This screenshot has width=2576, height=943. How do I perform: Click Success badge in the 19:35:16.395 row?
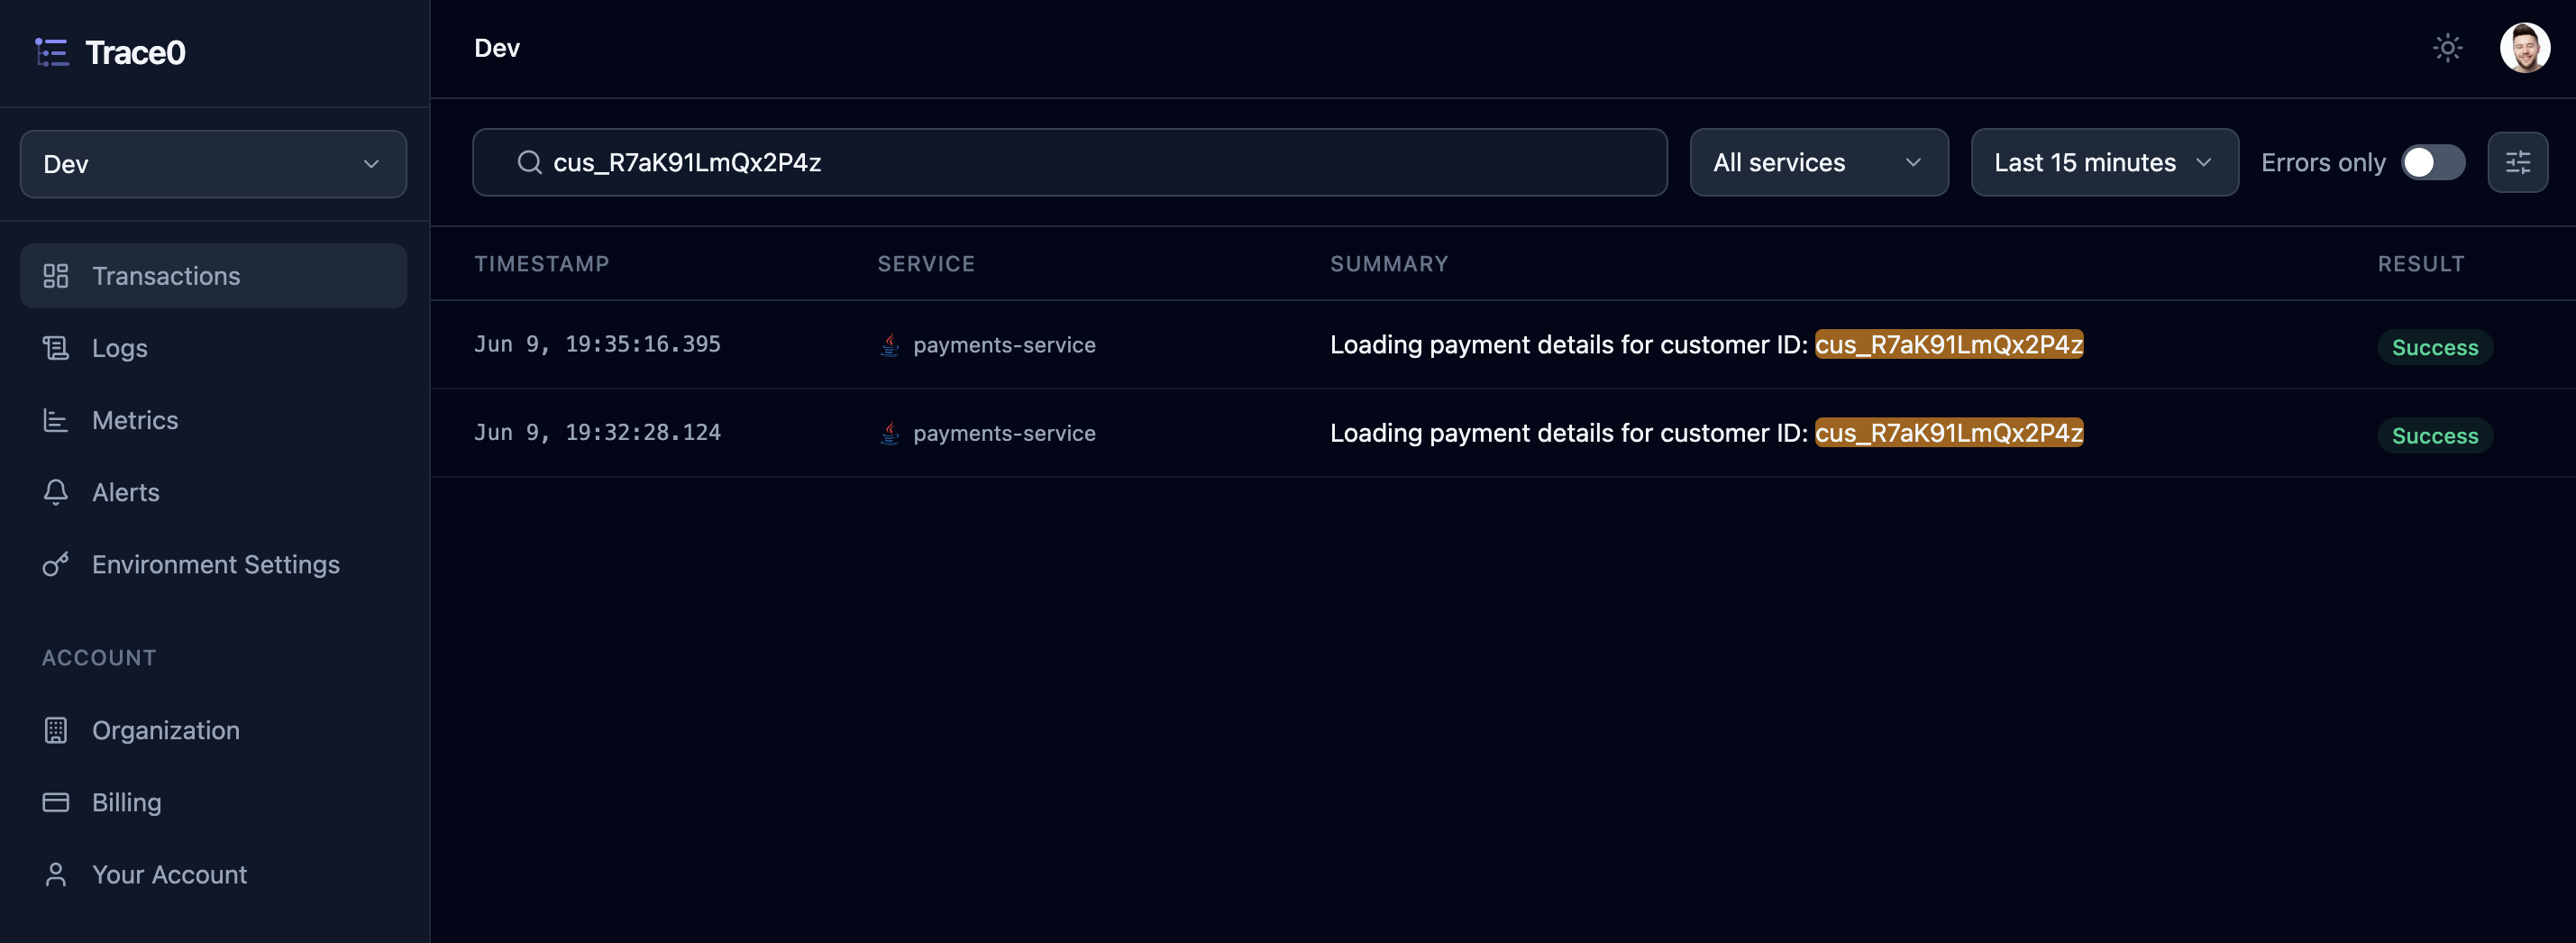click(2434, 347)
